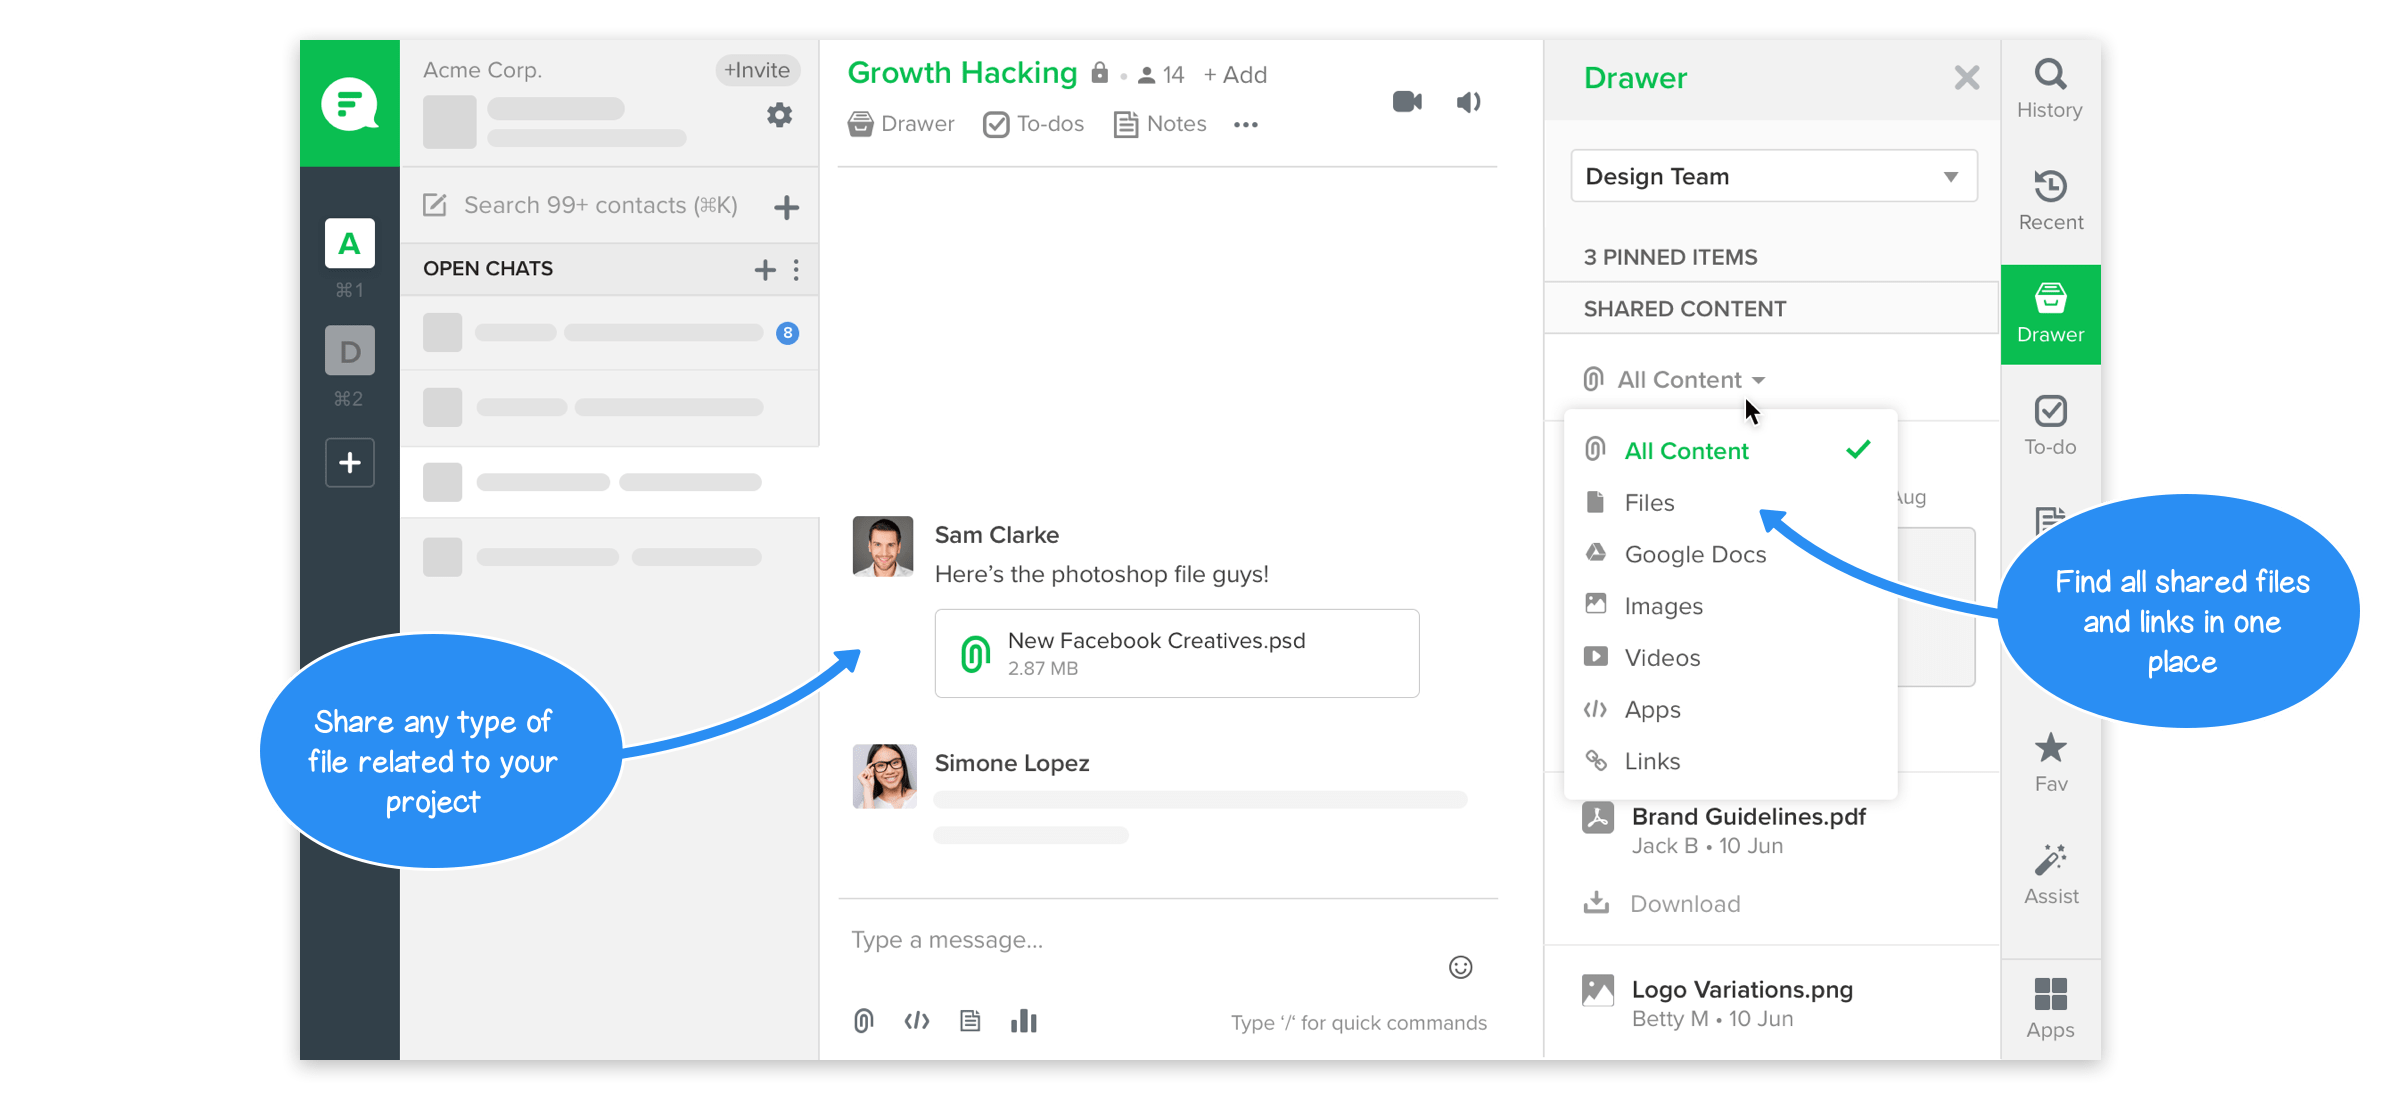Viewport: 2400px width, 1100px height.
Task: Create a note from message toolbar
Action: [x=970, y=1020]
